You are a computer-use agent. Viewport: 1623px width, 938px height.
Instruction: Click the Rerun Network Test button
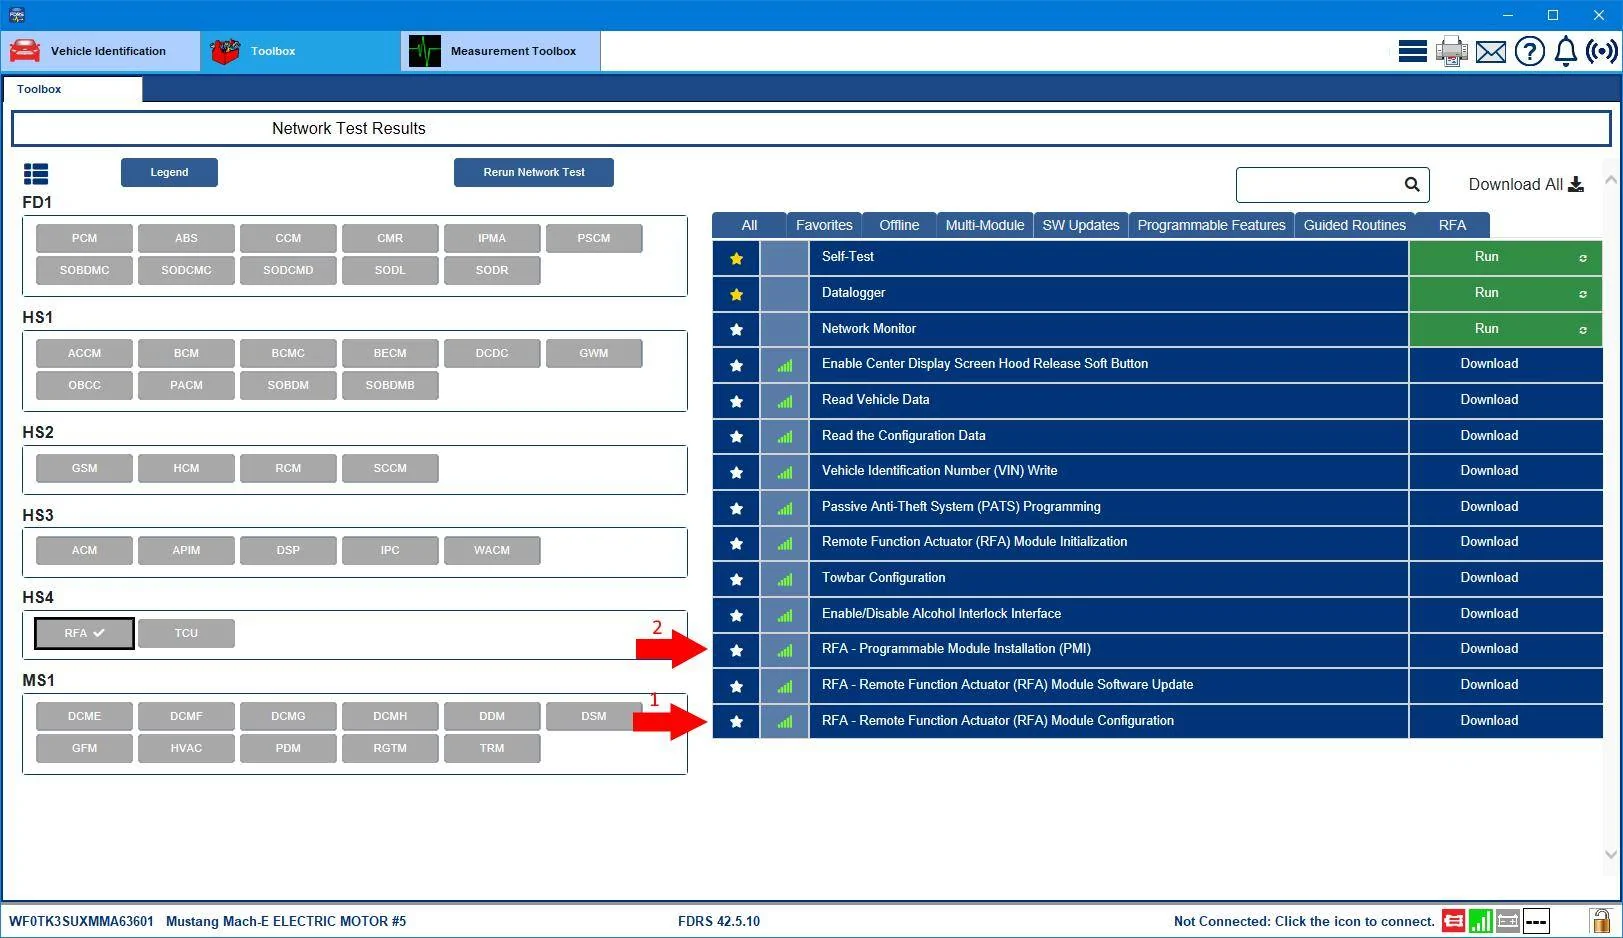point(534,172)
